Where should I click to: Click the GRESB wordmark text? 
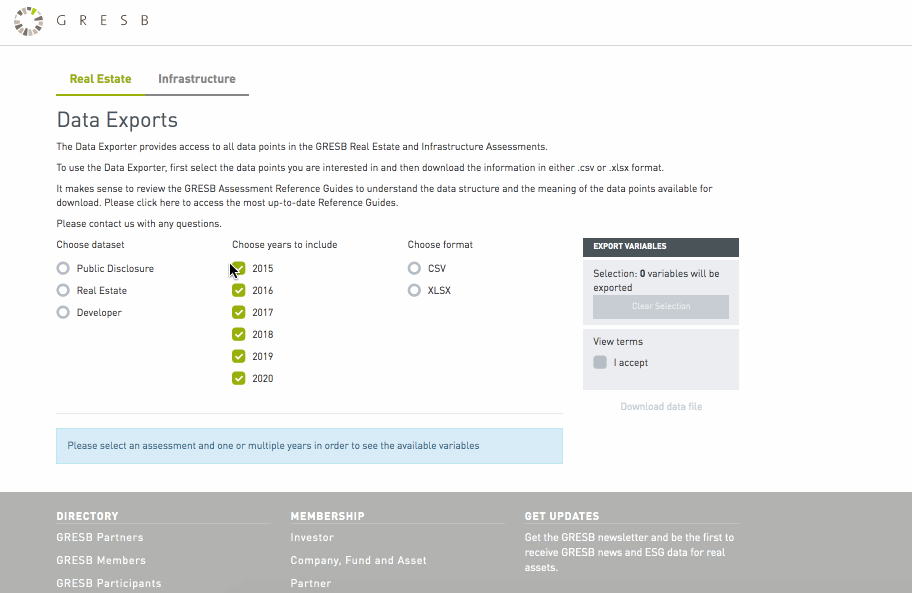(103, 20)
